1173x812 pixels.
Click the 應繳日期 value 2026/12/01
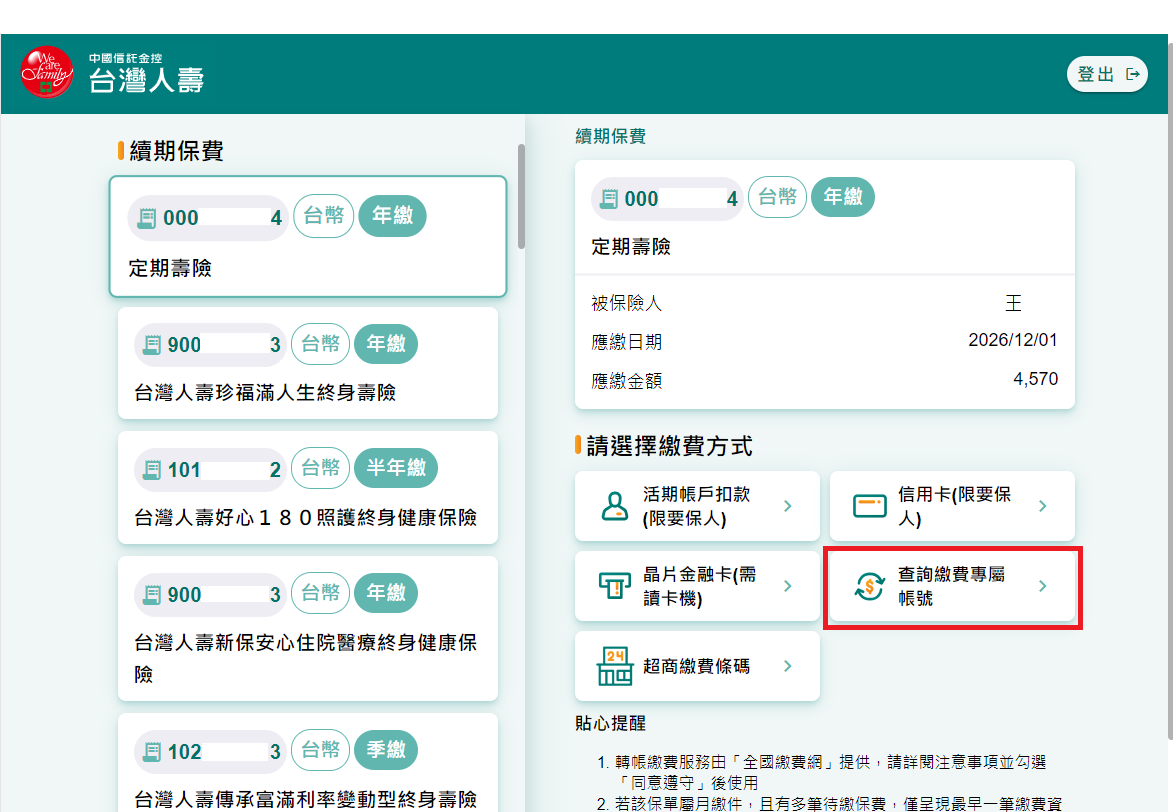pyautogui.click(x=1013, y=340)
